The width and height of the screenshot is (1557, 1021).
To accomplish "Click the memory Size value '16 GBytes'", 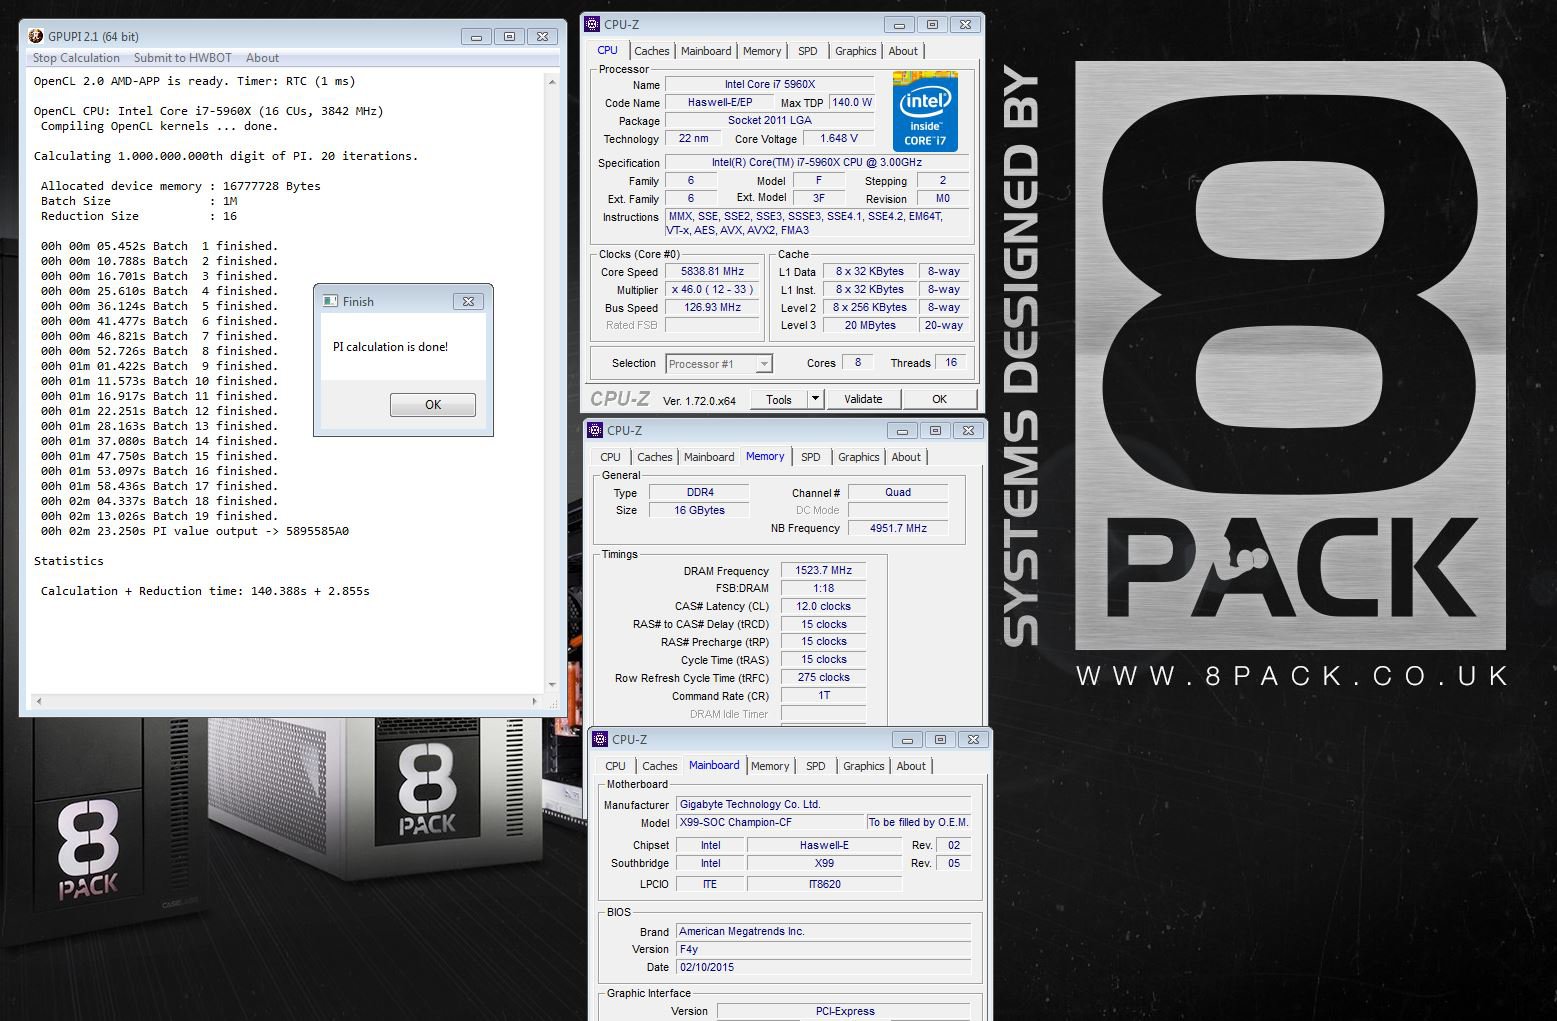I will (700, 510).
